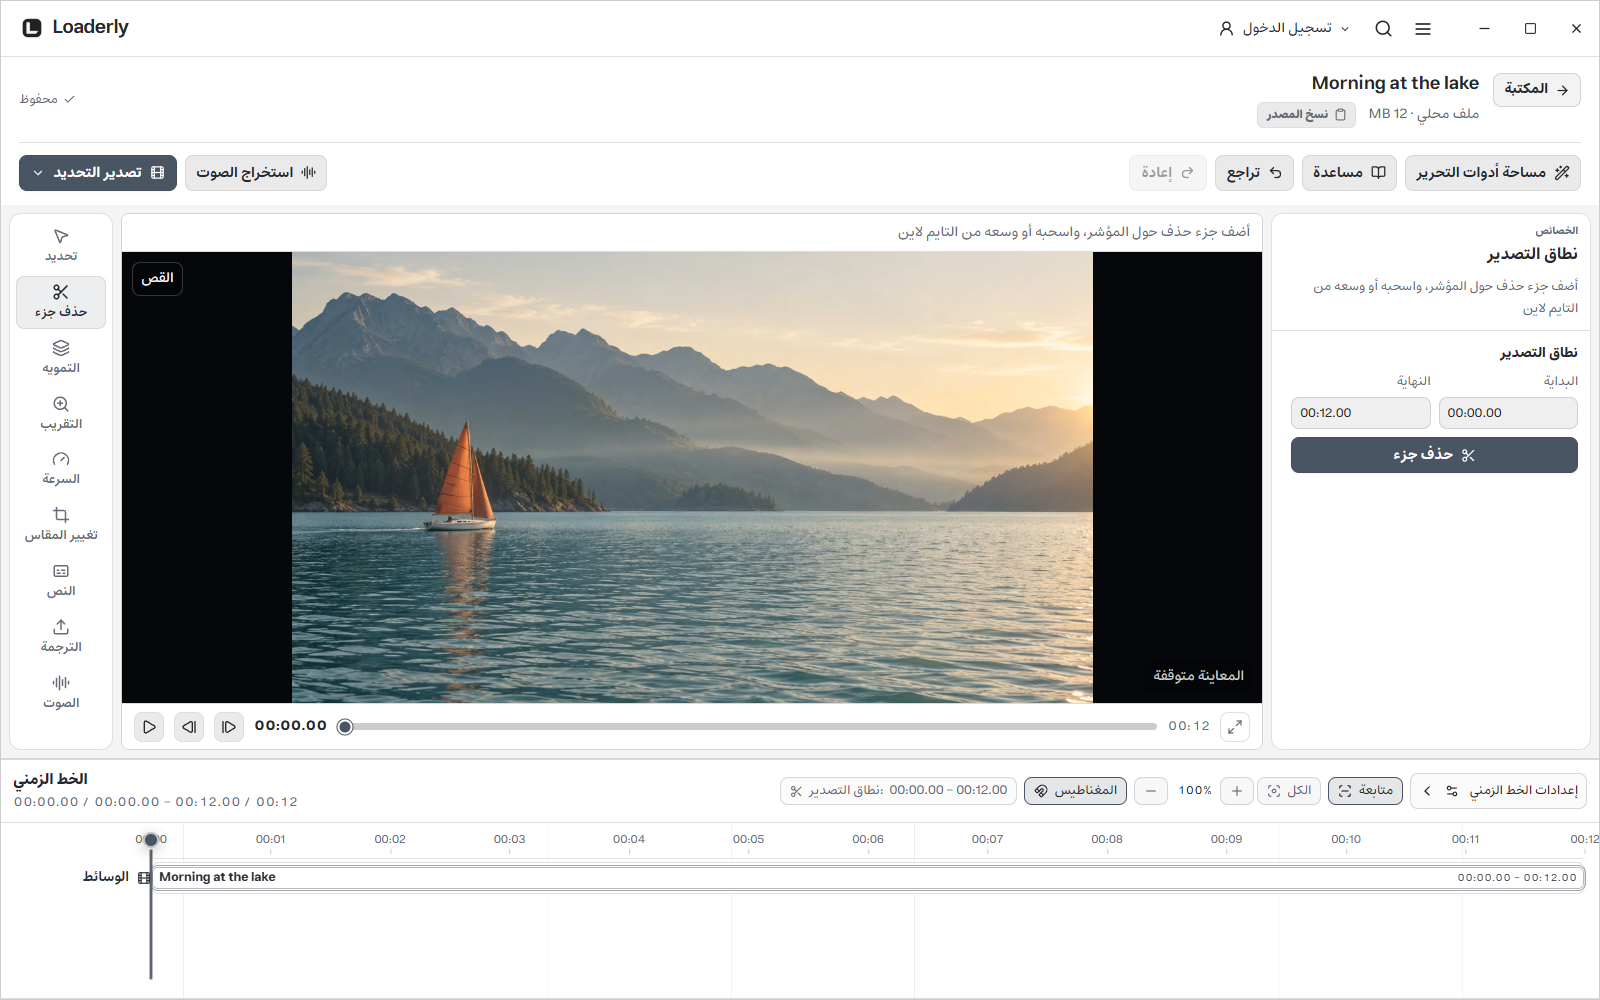Go back to المكتبة library
Image resolution: width=1600 pixels, height=1000 pixels.
[1537, 89]
